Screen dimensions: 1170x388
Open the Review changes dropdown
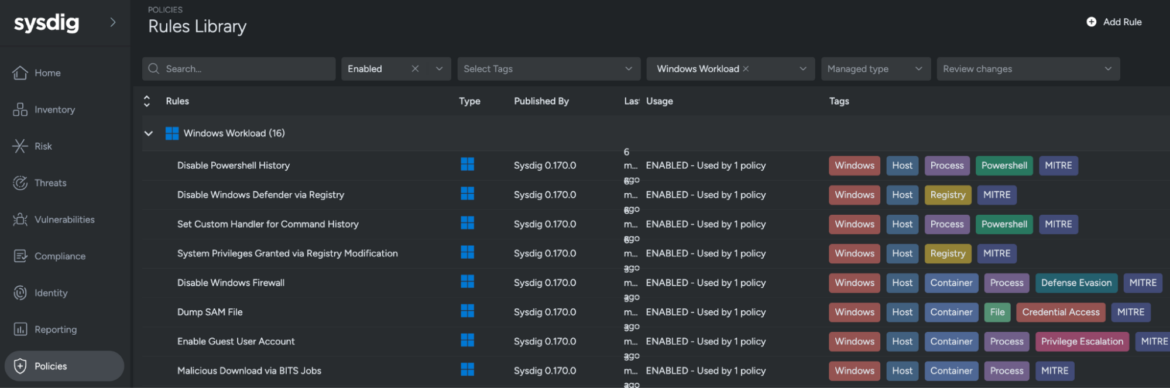(1028, 69)
